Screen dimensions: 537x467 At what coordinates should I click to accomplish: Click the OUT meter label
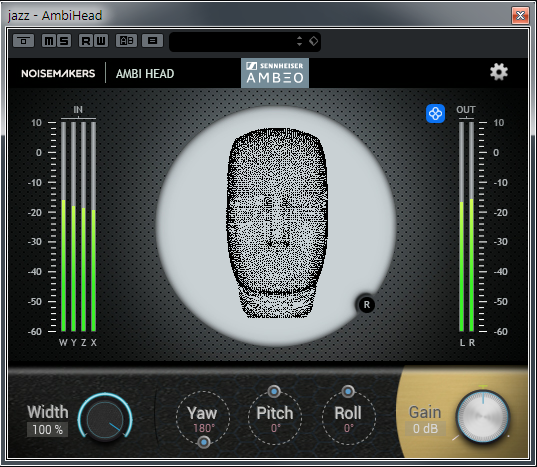pyautogui.click(x=466, y=110)
